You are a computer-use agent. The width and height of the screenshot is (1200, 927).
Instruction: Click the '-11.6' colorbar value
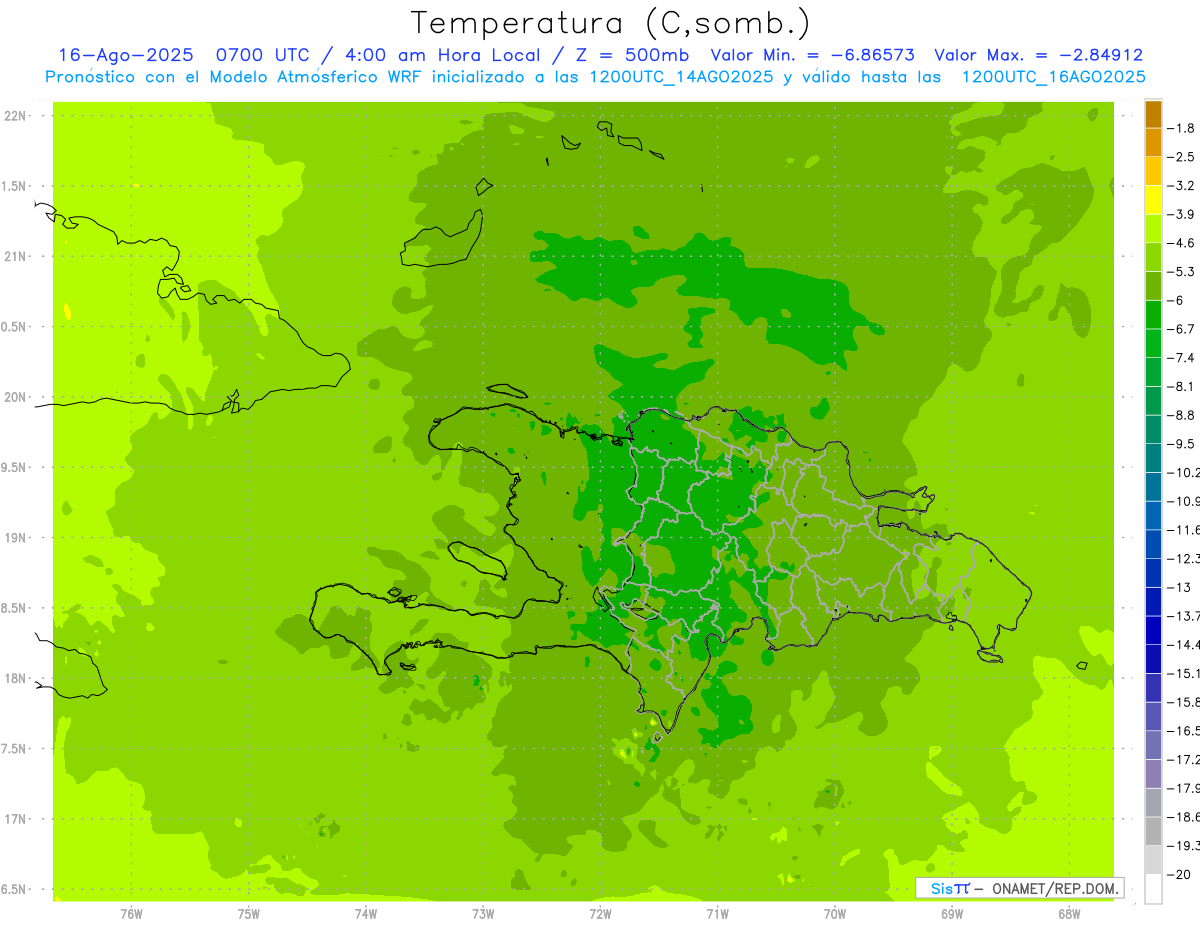click(1184, 529)
